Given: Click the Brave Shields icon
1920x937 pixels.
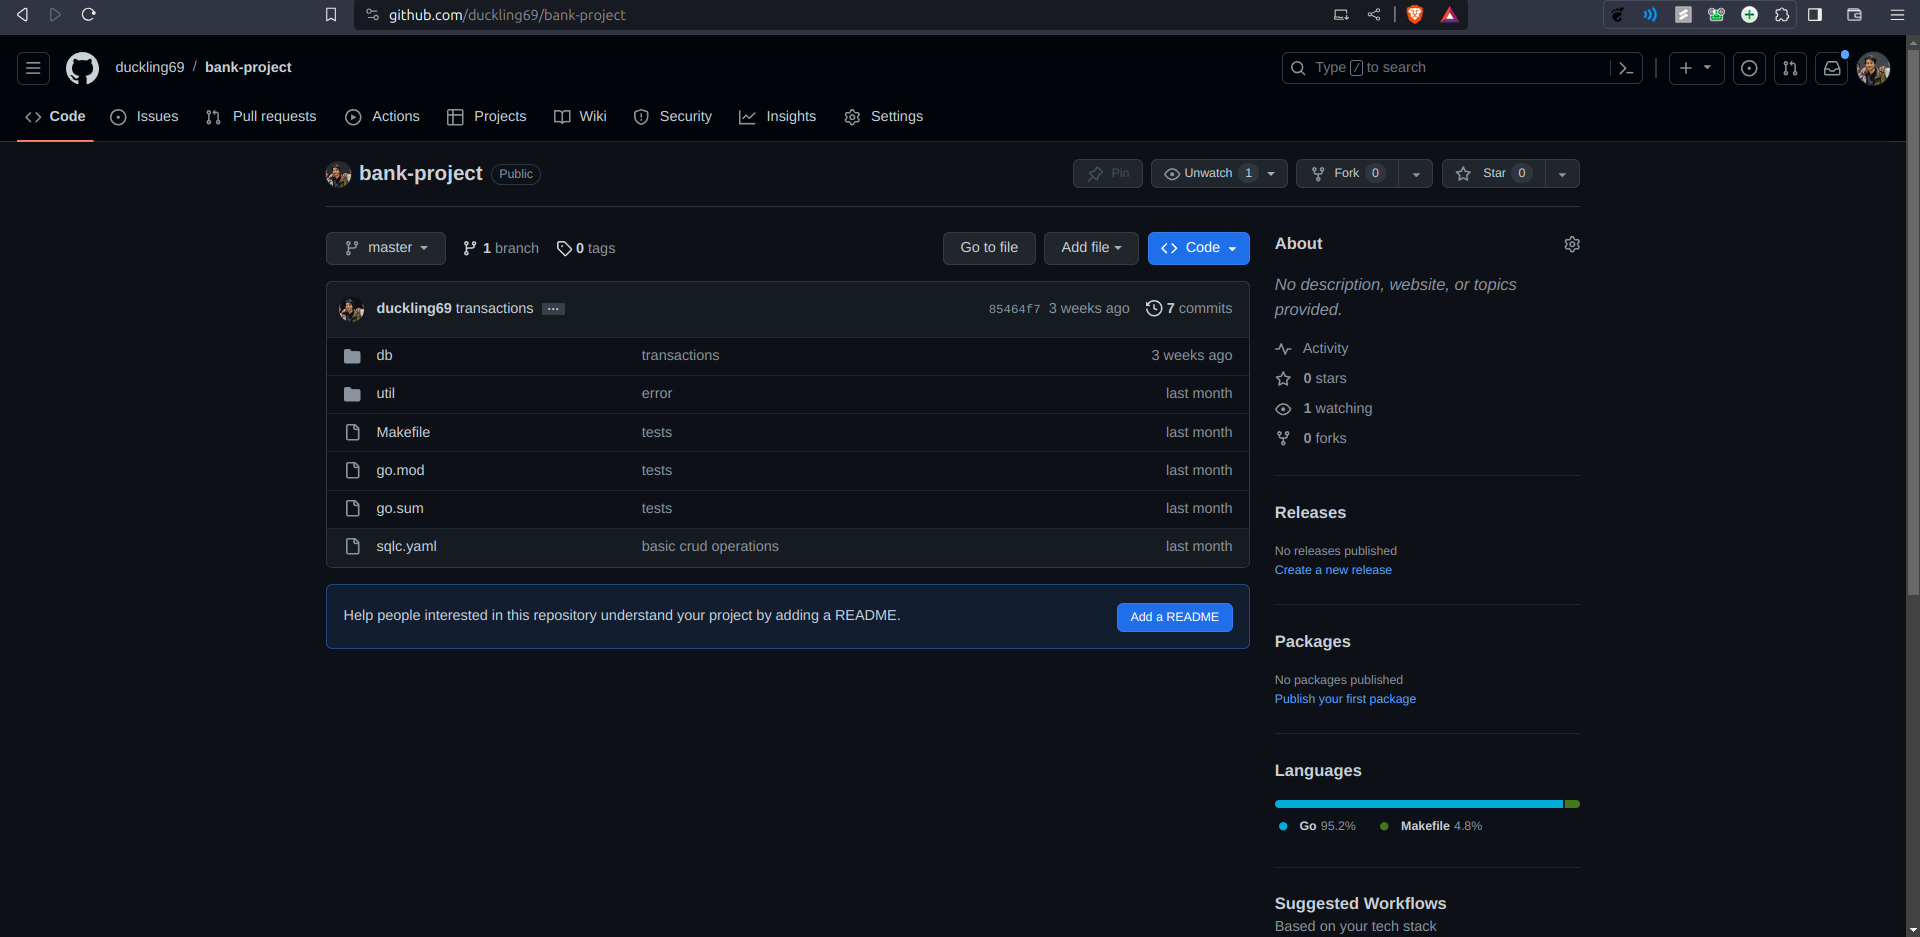Looking at the screenshot, I should click(x=1415, y=14).
